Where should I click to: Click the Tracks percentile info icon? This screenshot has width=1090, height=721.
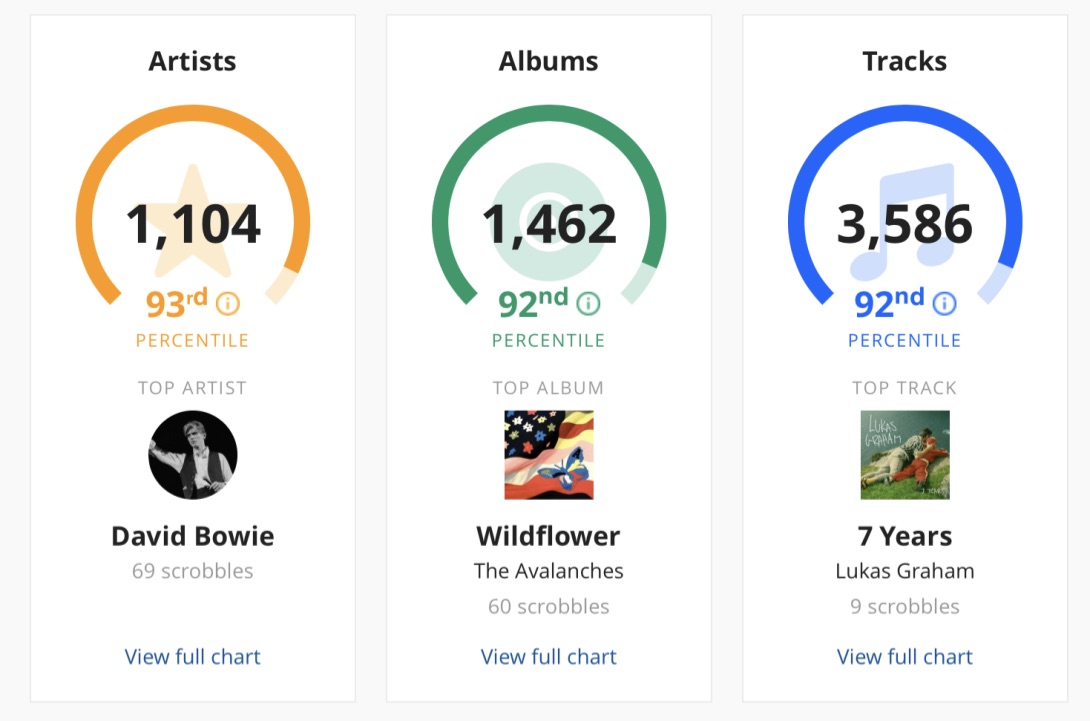point(944,303)
